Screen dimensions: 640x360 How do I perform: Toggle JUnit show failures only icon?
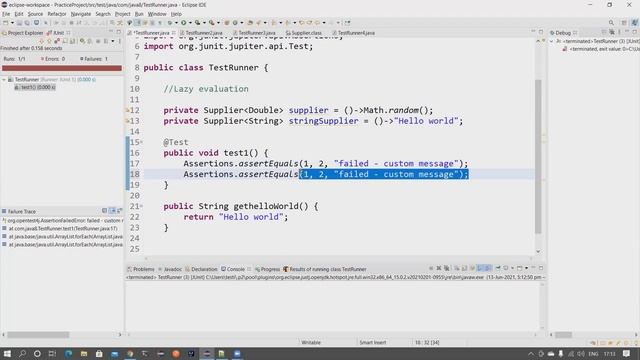[x=57, y=41]
